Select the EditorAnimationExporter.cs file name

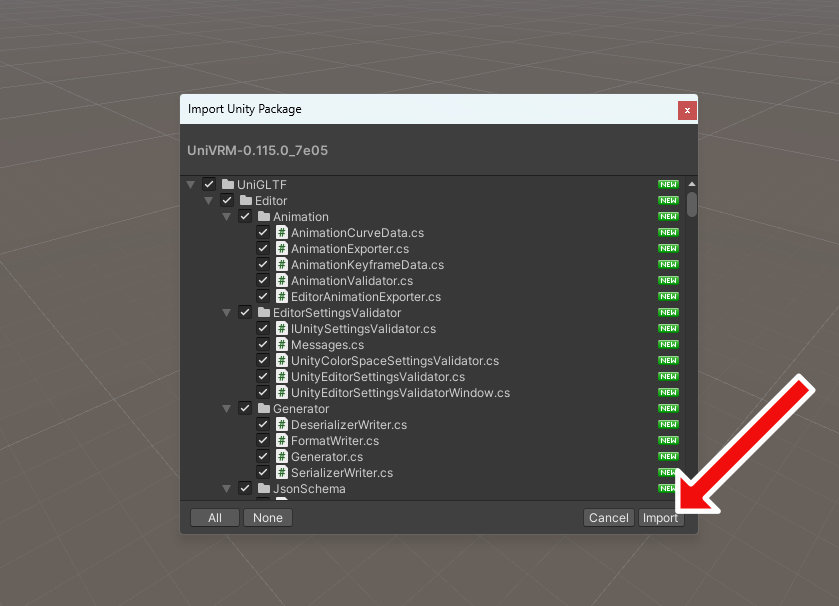(x=366, y=297)
